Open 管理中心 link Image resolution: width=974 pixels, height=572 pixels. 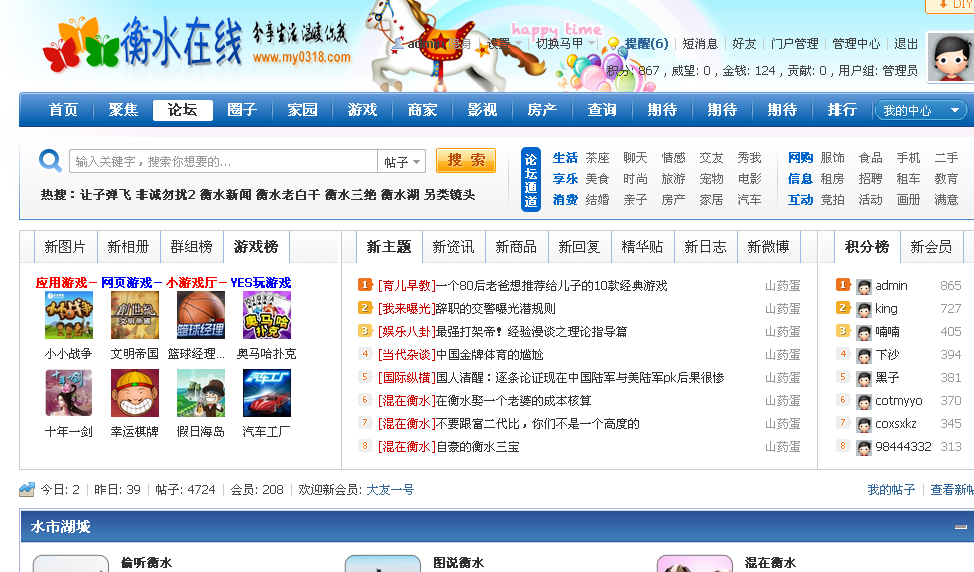coord(856,43)
